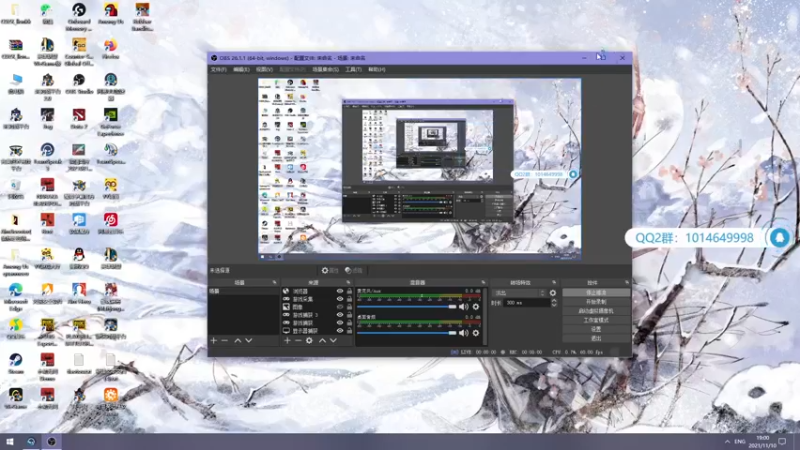Viewport: 800px width, 450px height.
Task: Adjust the 桌面音频 volume slider
Action: tap(407, 333)
